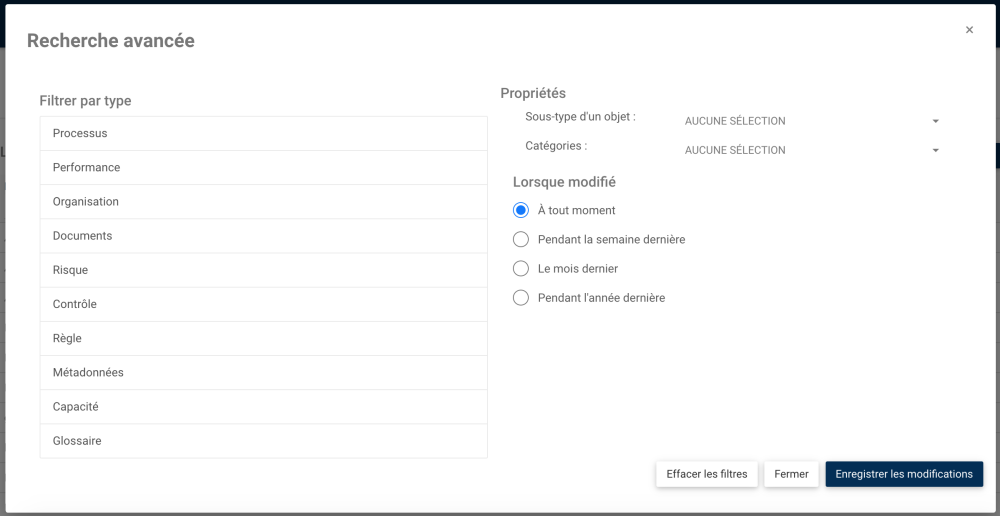Click the 'Fermer' button
Screen dimensions: 1000x516
tap(791, 474)
